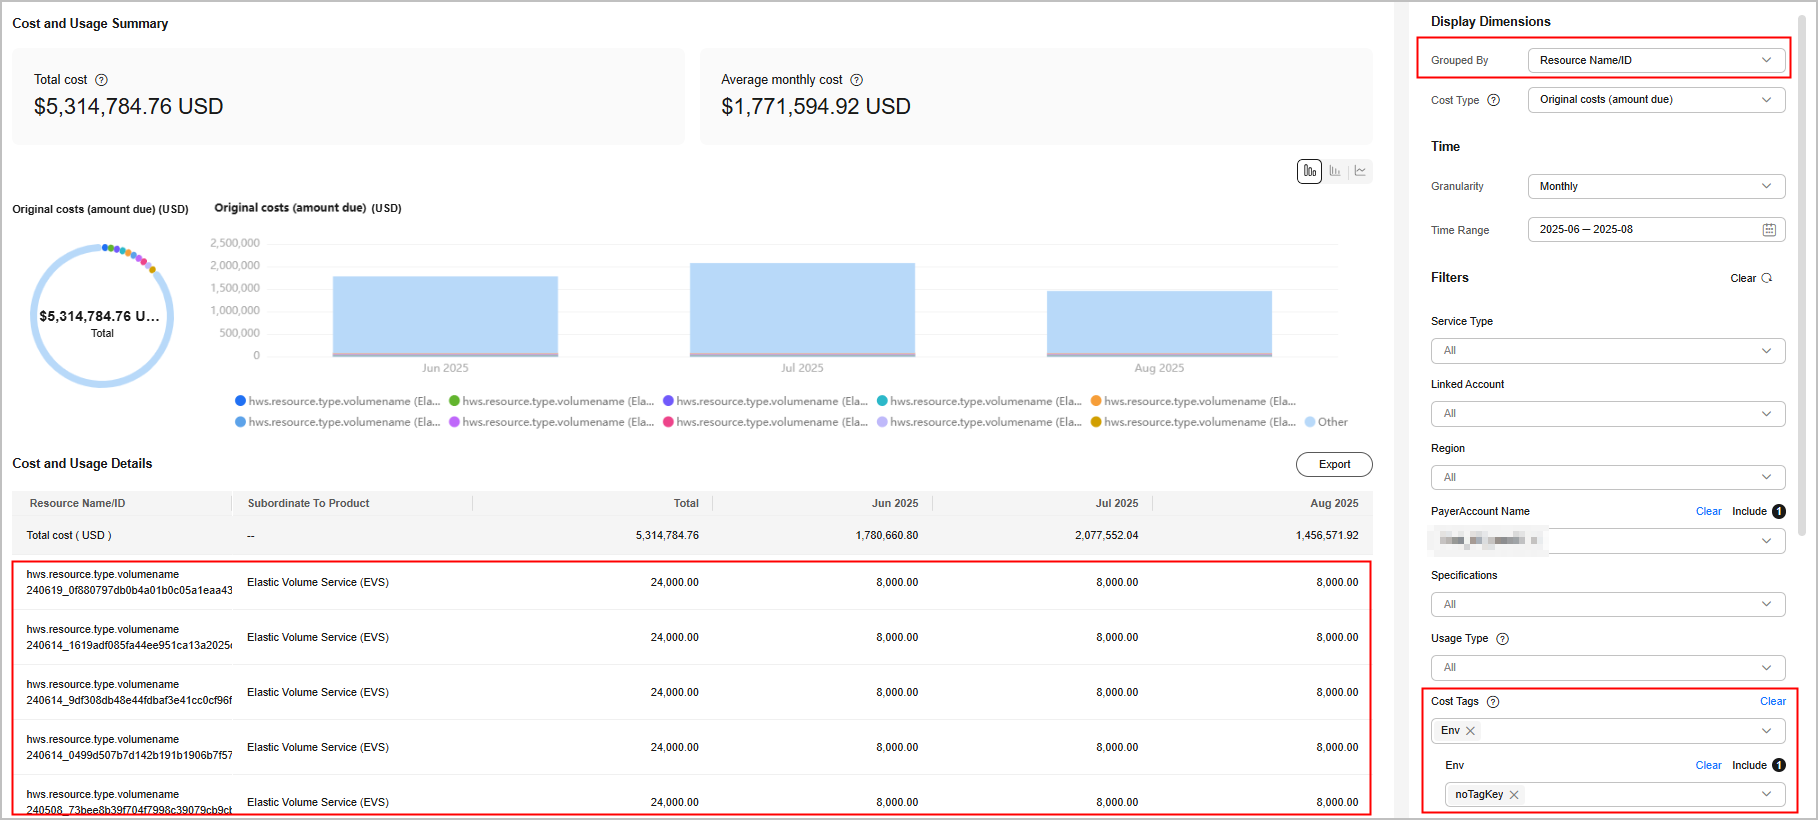The width and height of the screenshot is (1818, 820).
Task: Click the help icon beside Total cost
Action: coord(101,80)
